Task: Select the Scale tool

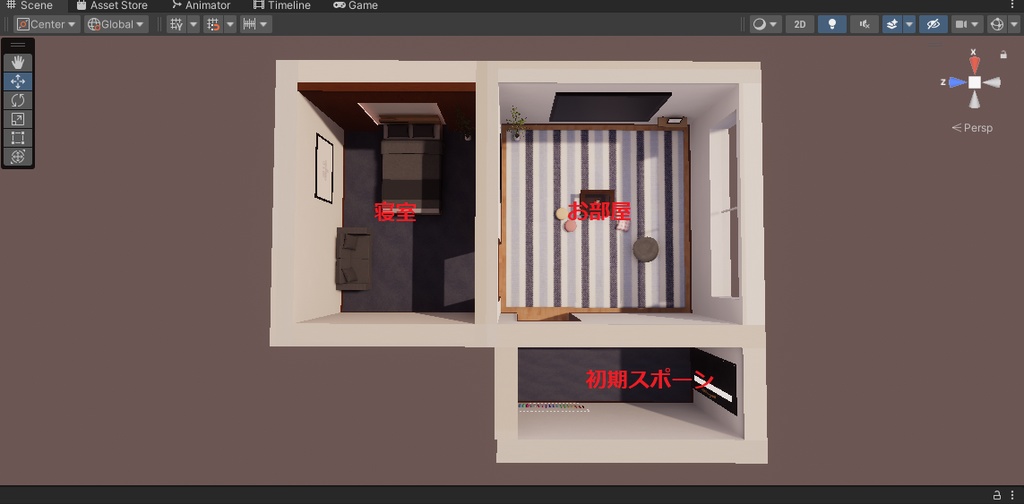Action: coord(18,119)
